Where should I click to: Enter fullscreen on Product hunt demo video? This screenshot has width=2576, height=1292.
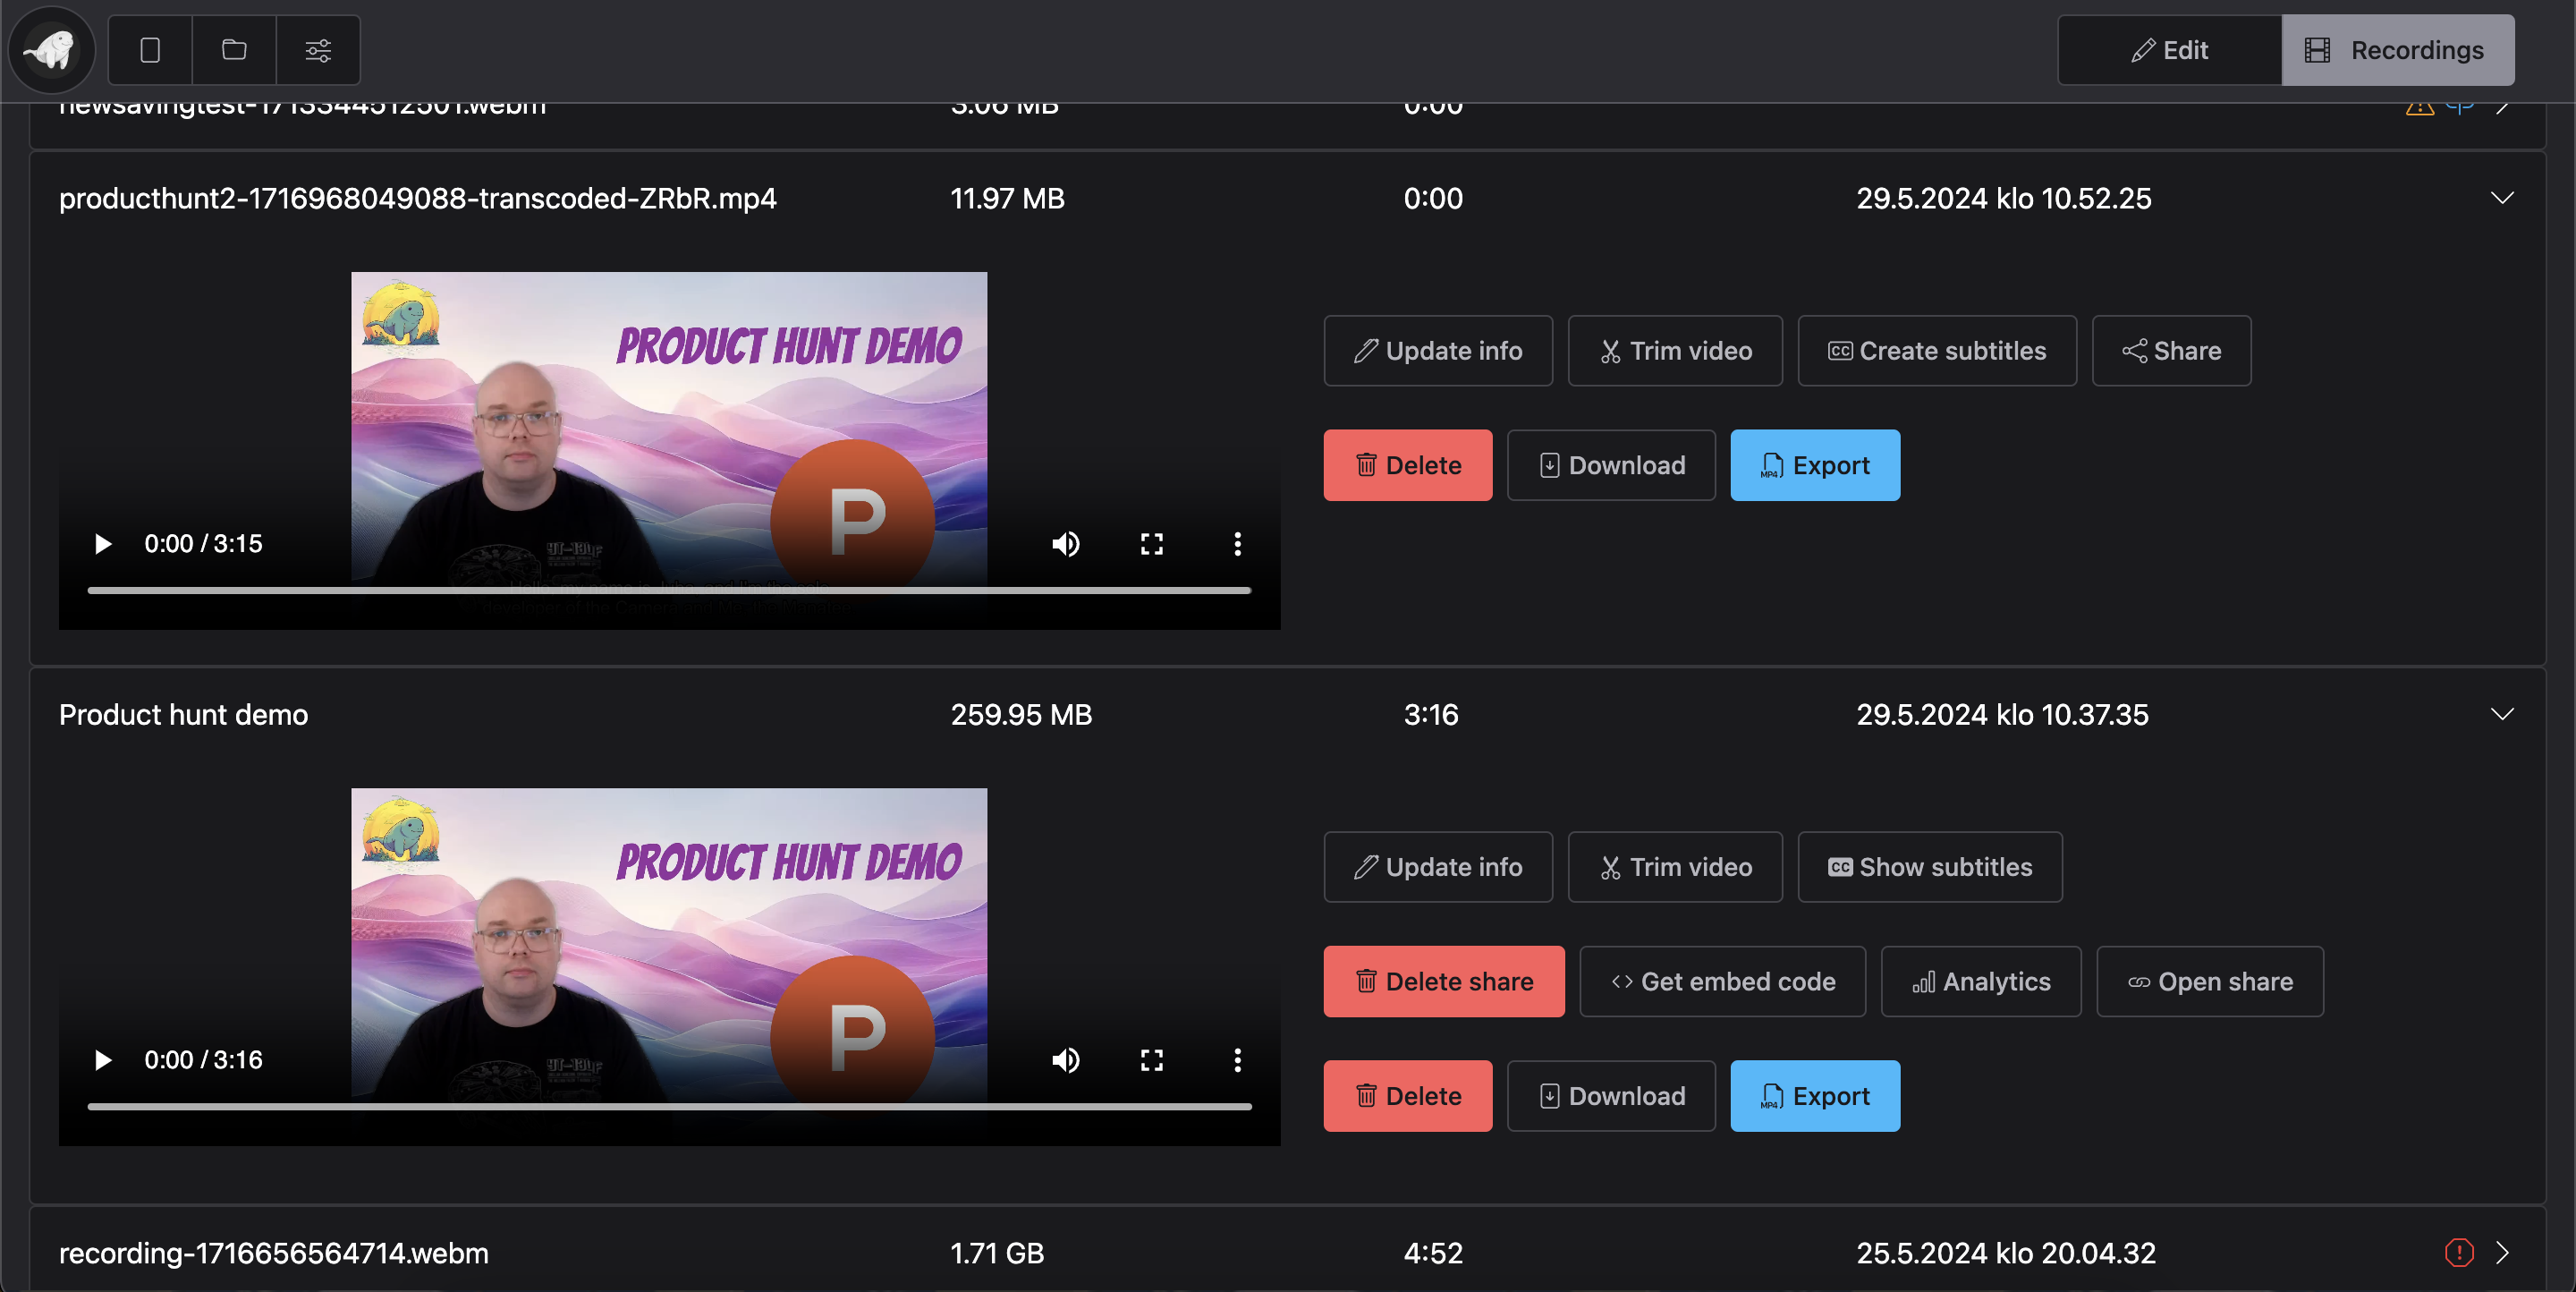[1152, 1060]
